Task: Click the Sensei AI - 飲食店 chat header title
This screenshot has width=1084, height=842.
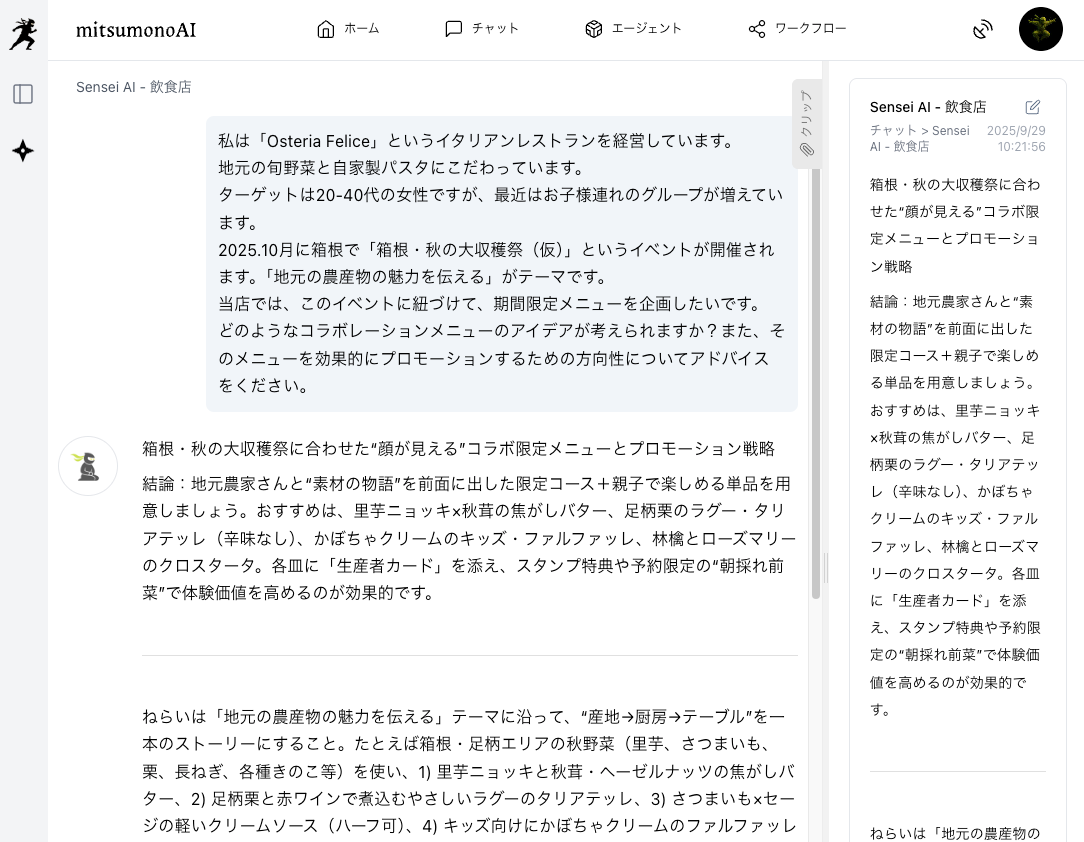Action: pyautogui.click(x=134, y=87)
